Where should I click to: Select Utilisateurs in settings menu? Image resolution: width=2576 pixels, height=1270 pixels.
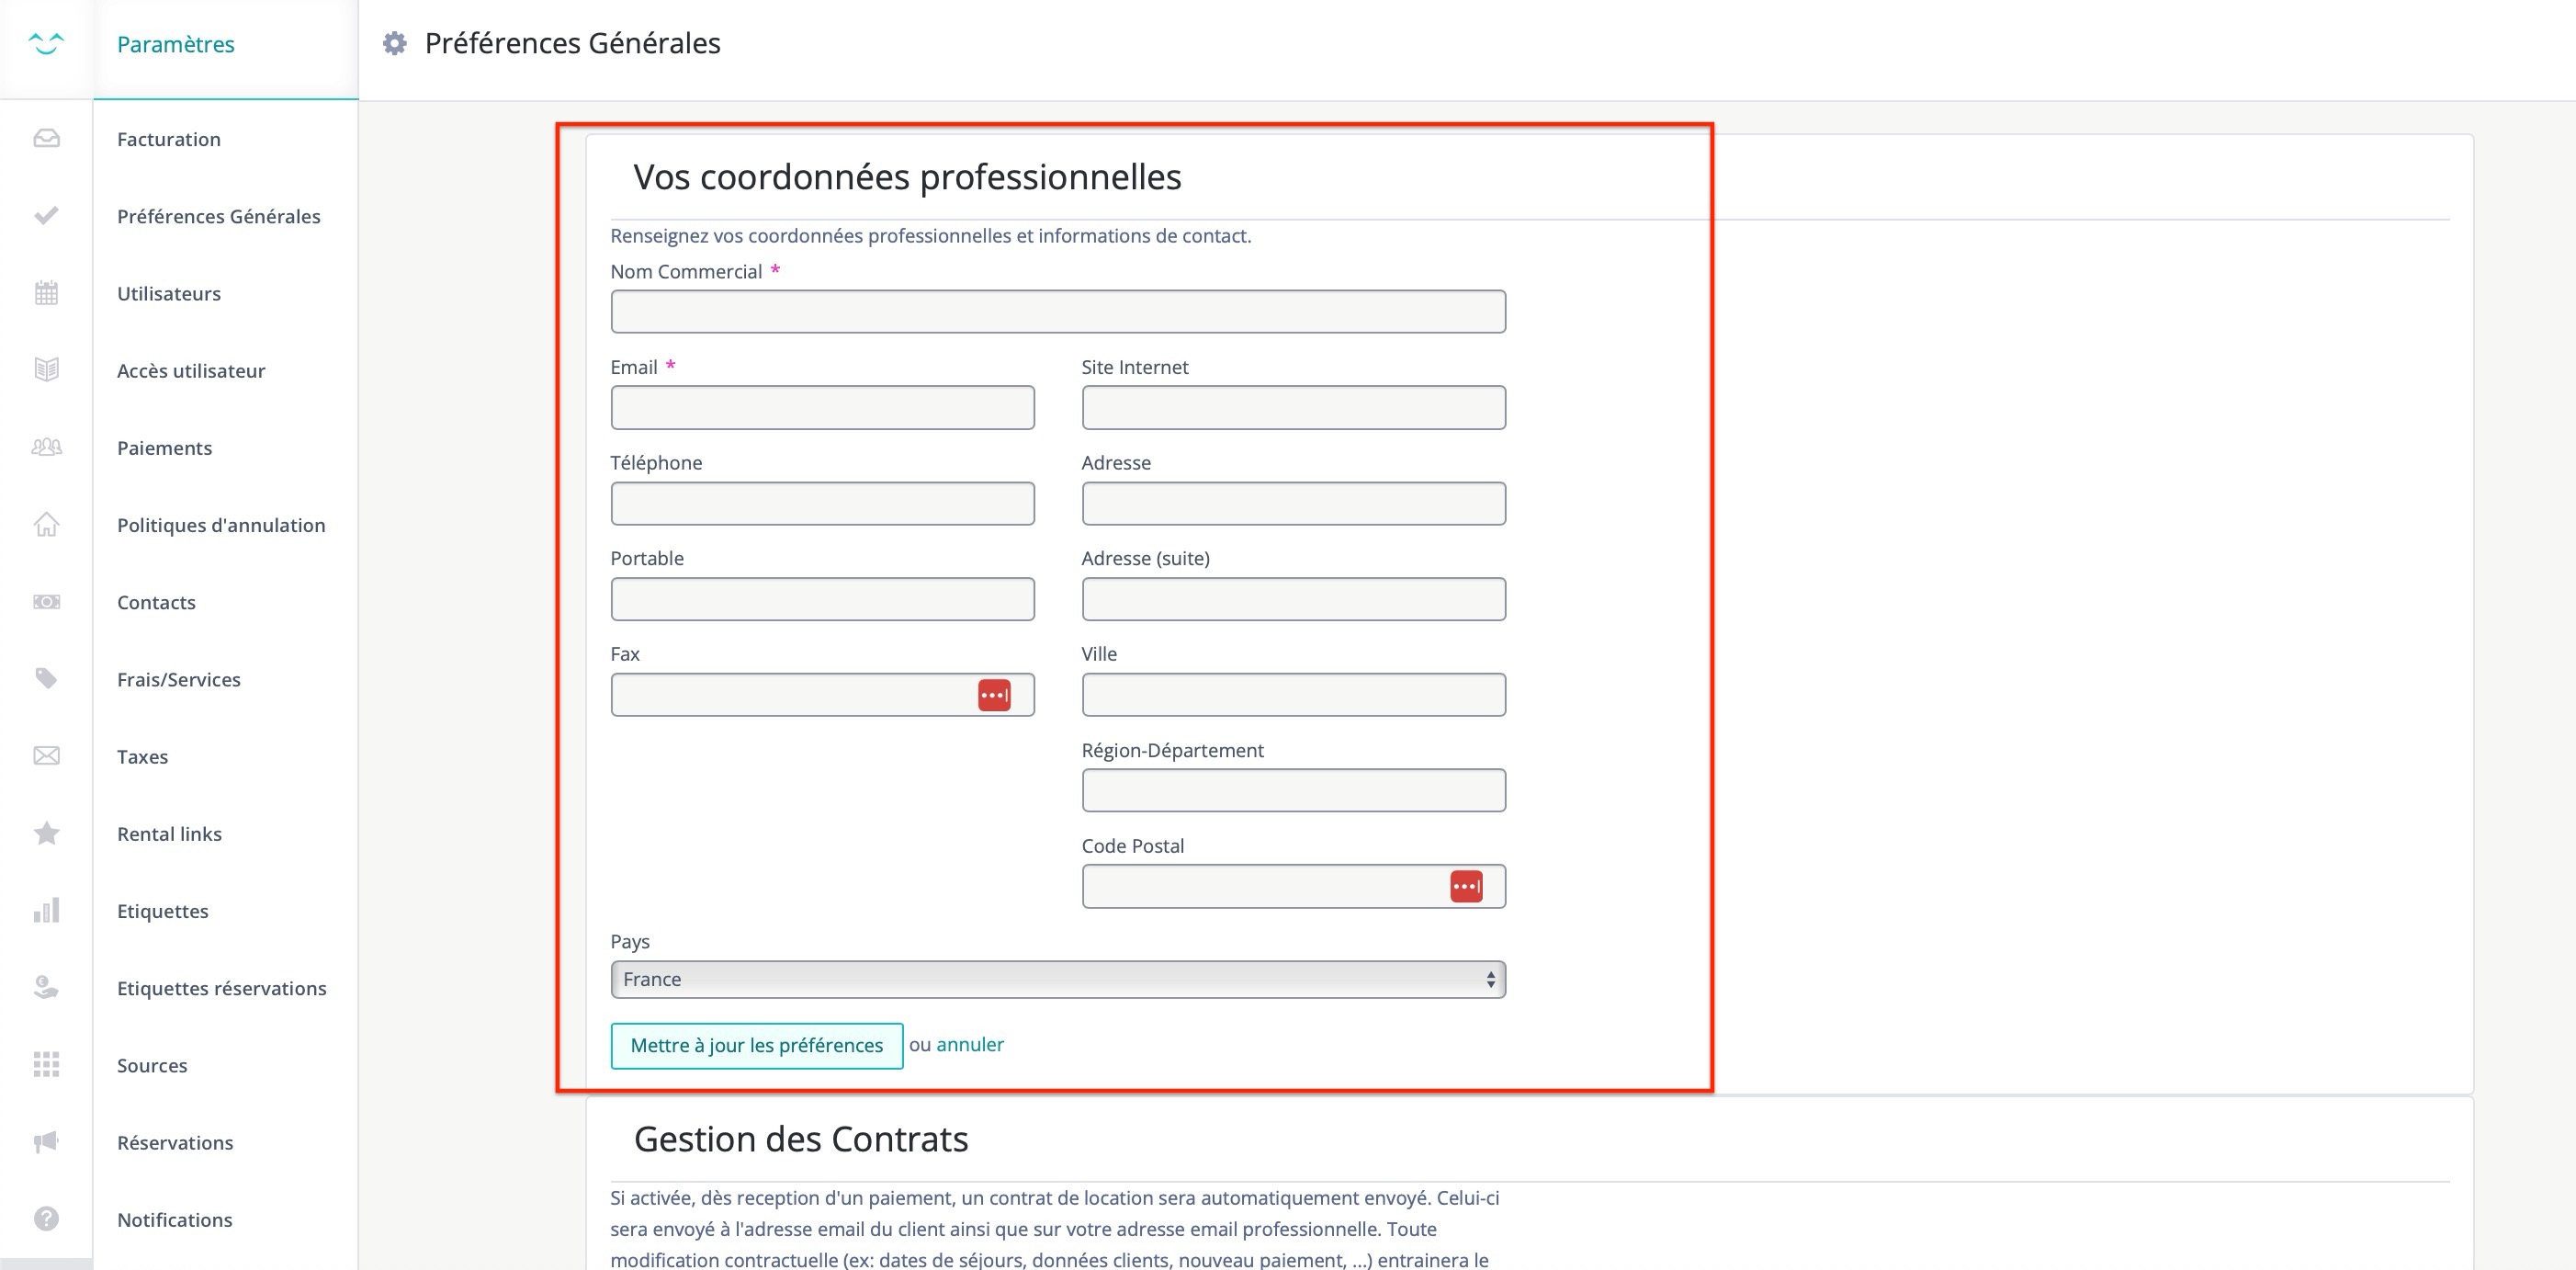pyautogui.click(x=168, y=294)
